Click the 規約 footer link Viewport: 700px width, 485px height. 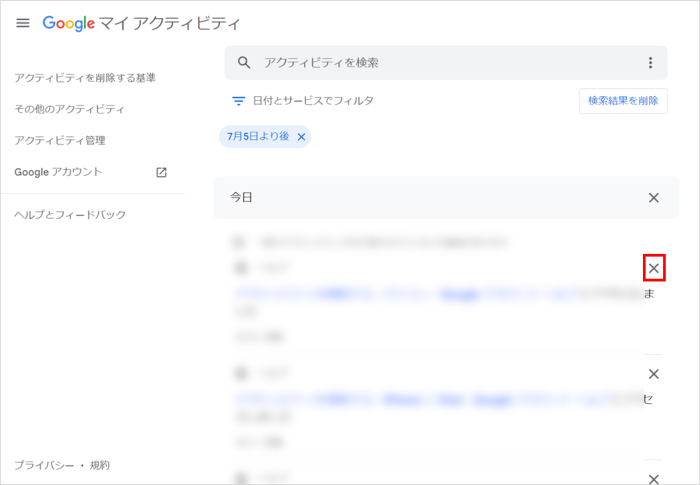[100, 465]
